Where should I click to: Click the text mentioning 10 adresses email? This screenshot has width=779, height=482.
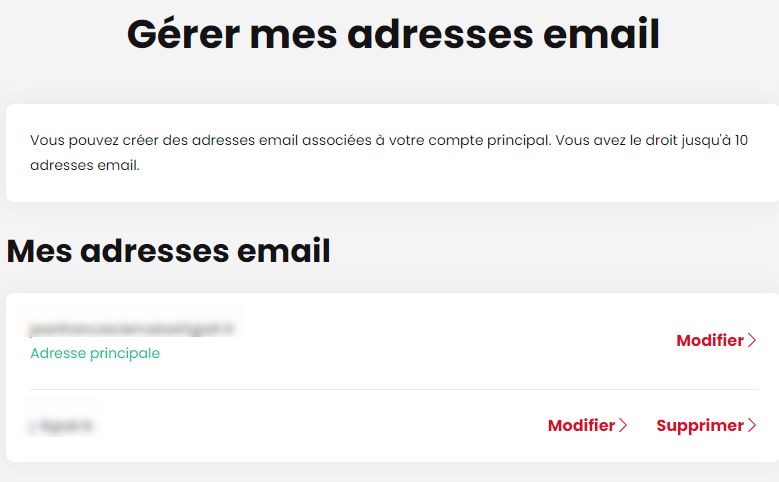(84, 165)
